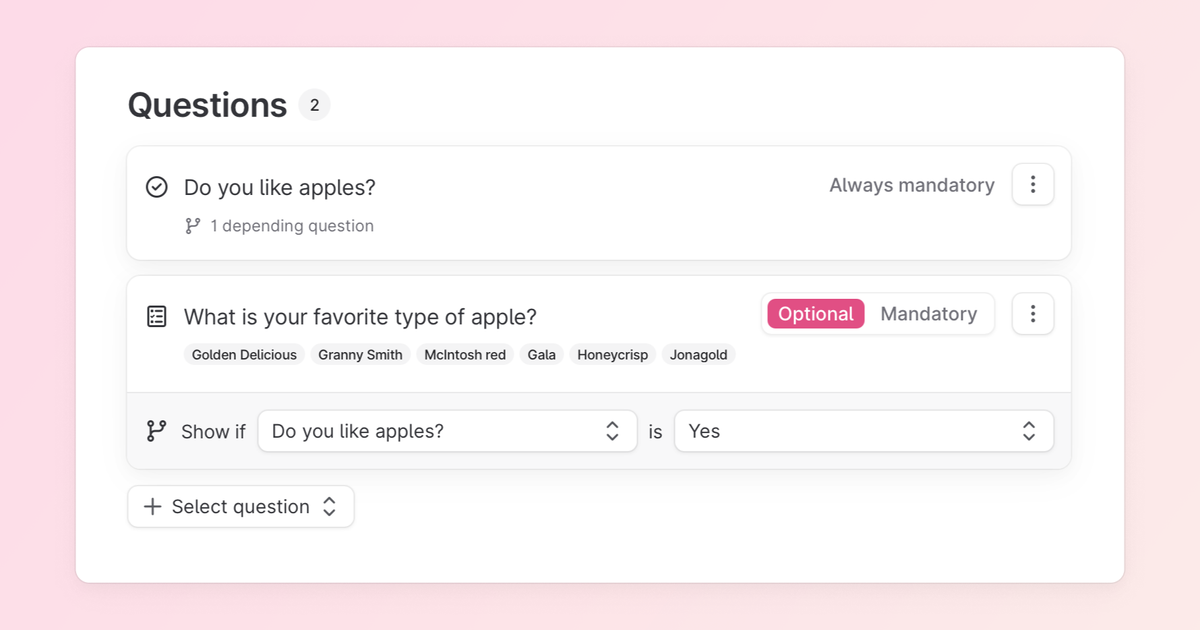Open the 'Do you like apples?' condition dropdown
Image resolution: width=1200 pixels, height=630 pixels.
click(x=447, y=431)
